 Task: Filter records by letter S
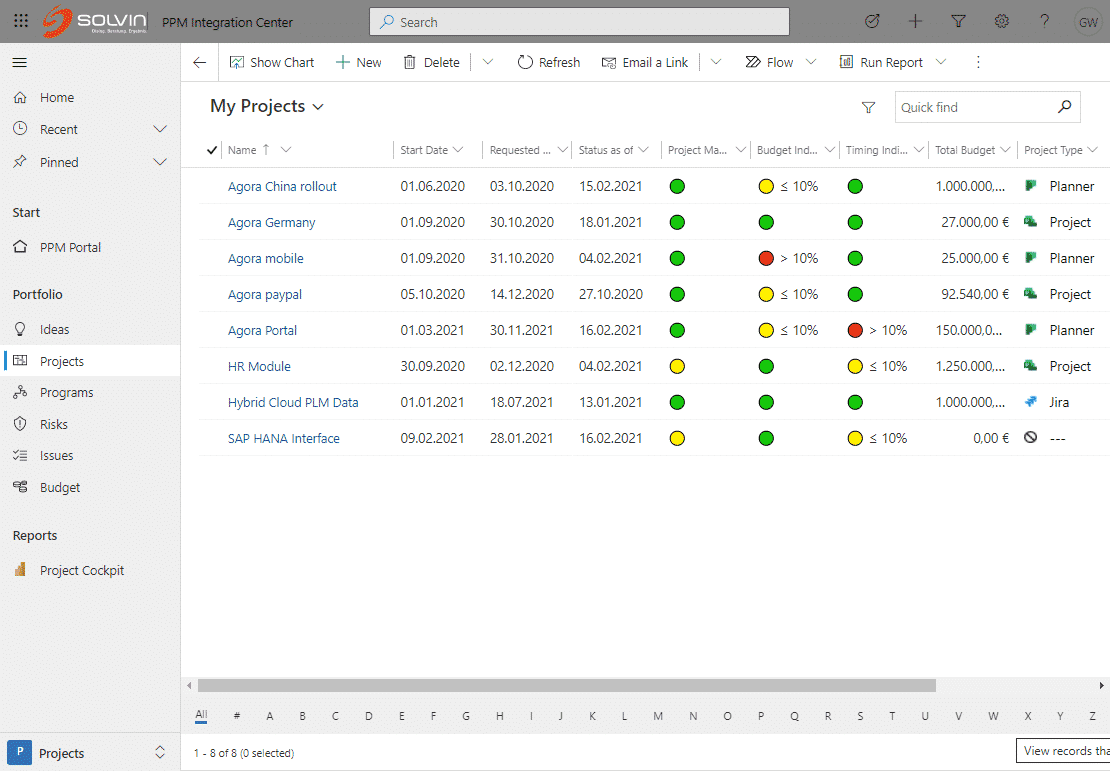pos(860,716)
